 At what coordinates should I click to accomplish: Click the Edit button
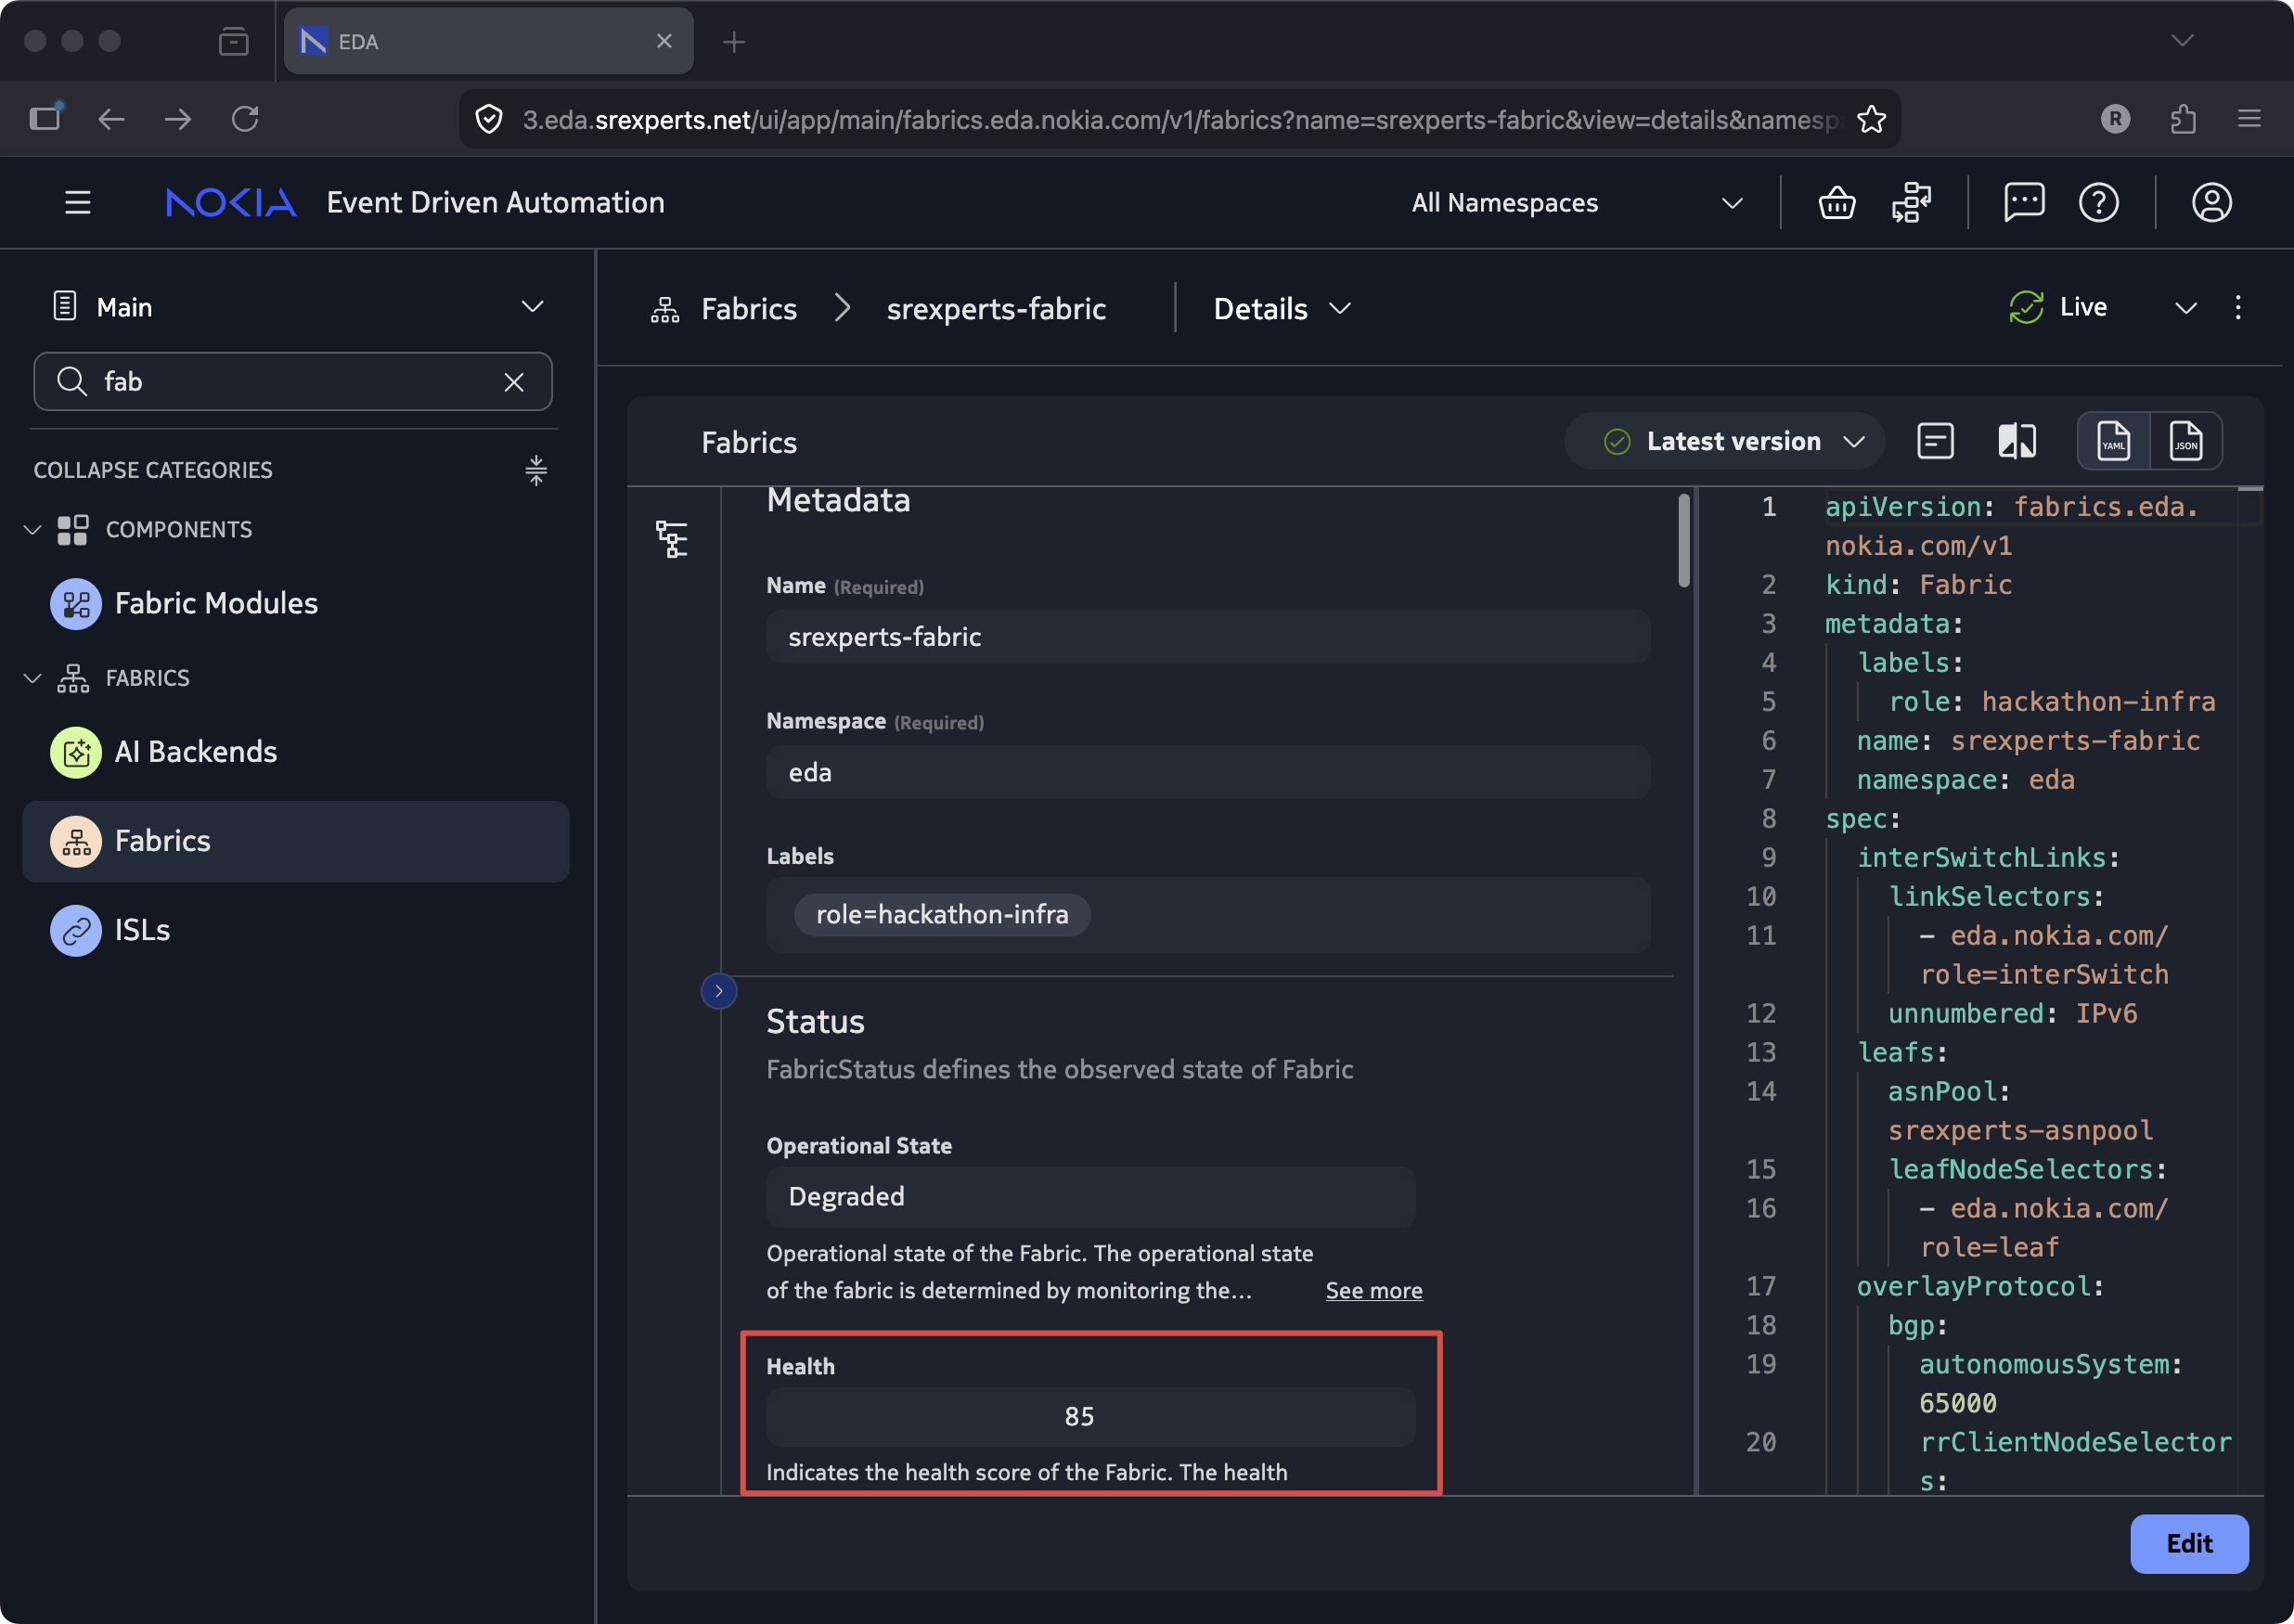(2189, 1543)
